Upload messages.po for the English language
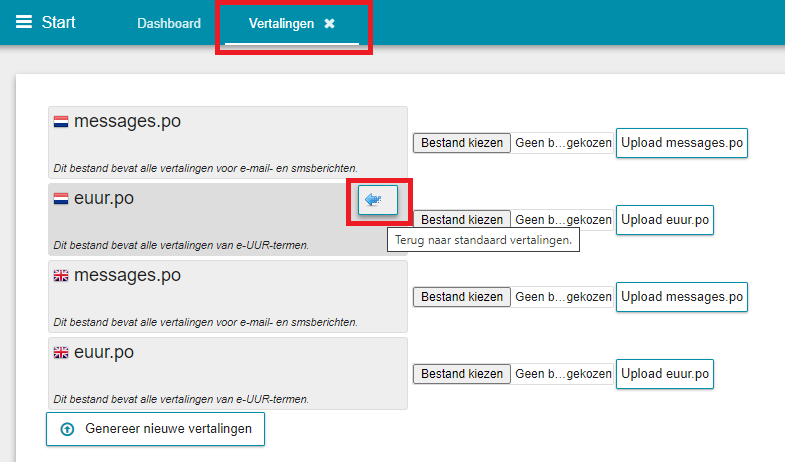Viewport: 785px width, 462px height. [682, 297]
